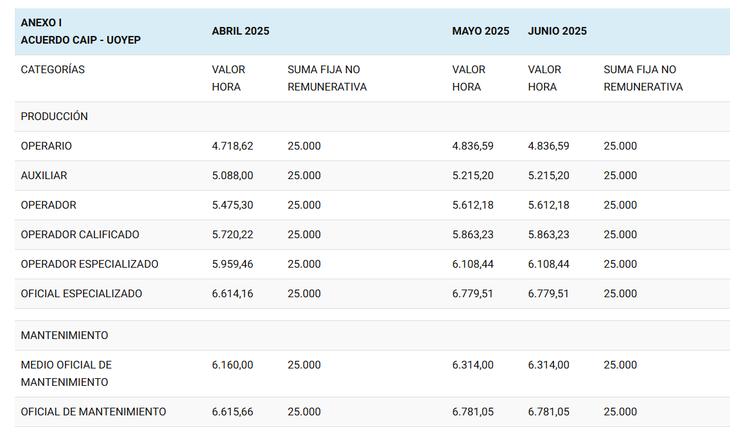The image size is (730, 434).
Task: Select the MANTENIMIENTO section row label
Action: point(64,335)
